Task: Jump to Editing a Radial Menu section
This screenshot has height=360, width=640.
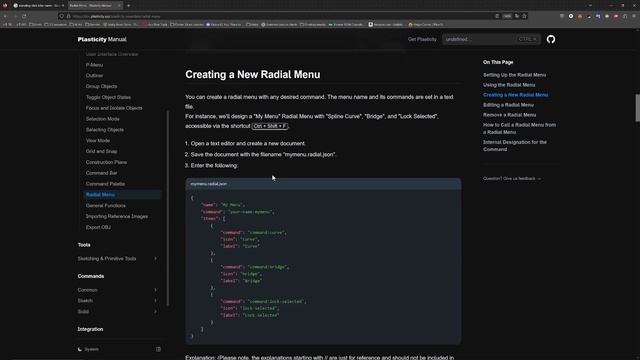Action: [x=508, y=105]
